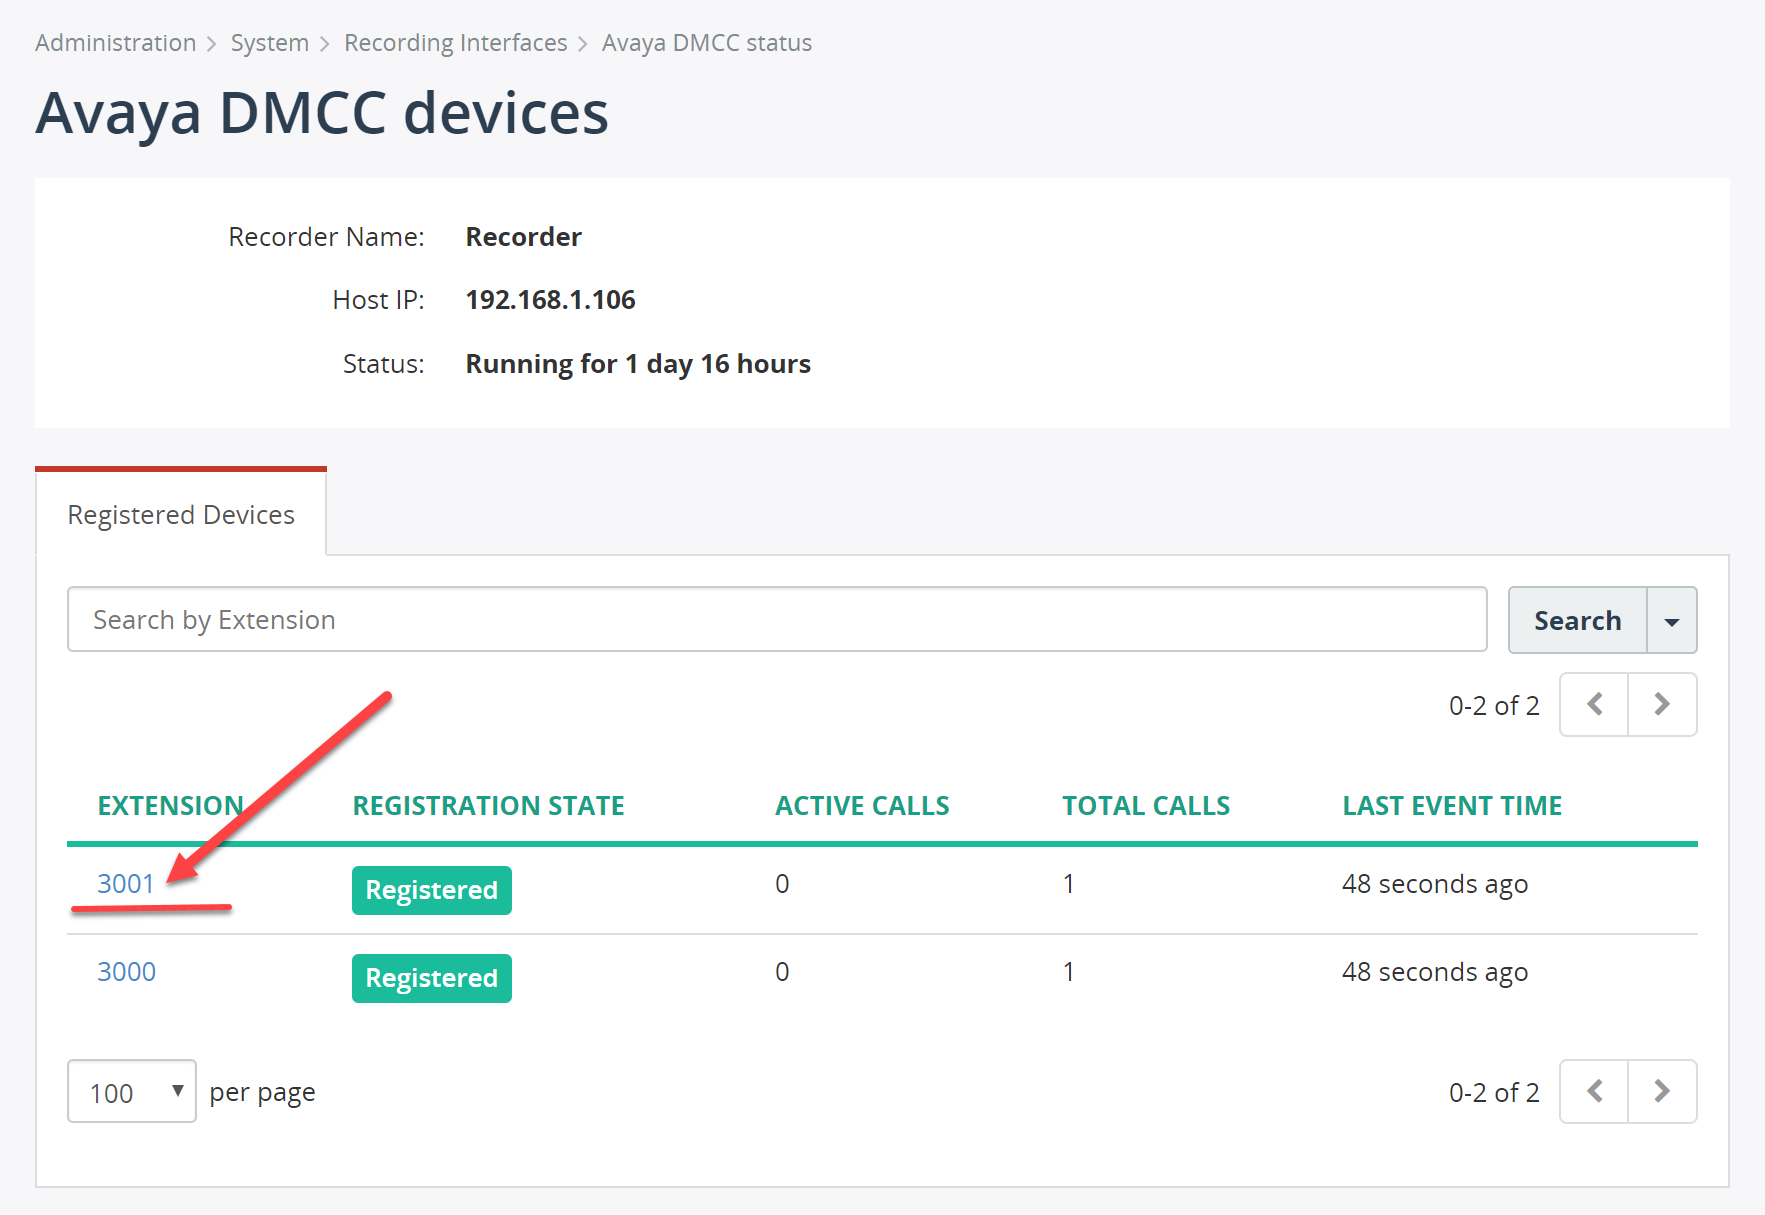Go to Avaya DMCC status breadcrumb
1765x1215 pixels.
[707, 43]
